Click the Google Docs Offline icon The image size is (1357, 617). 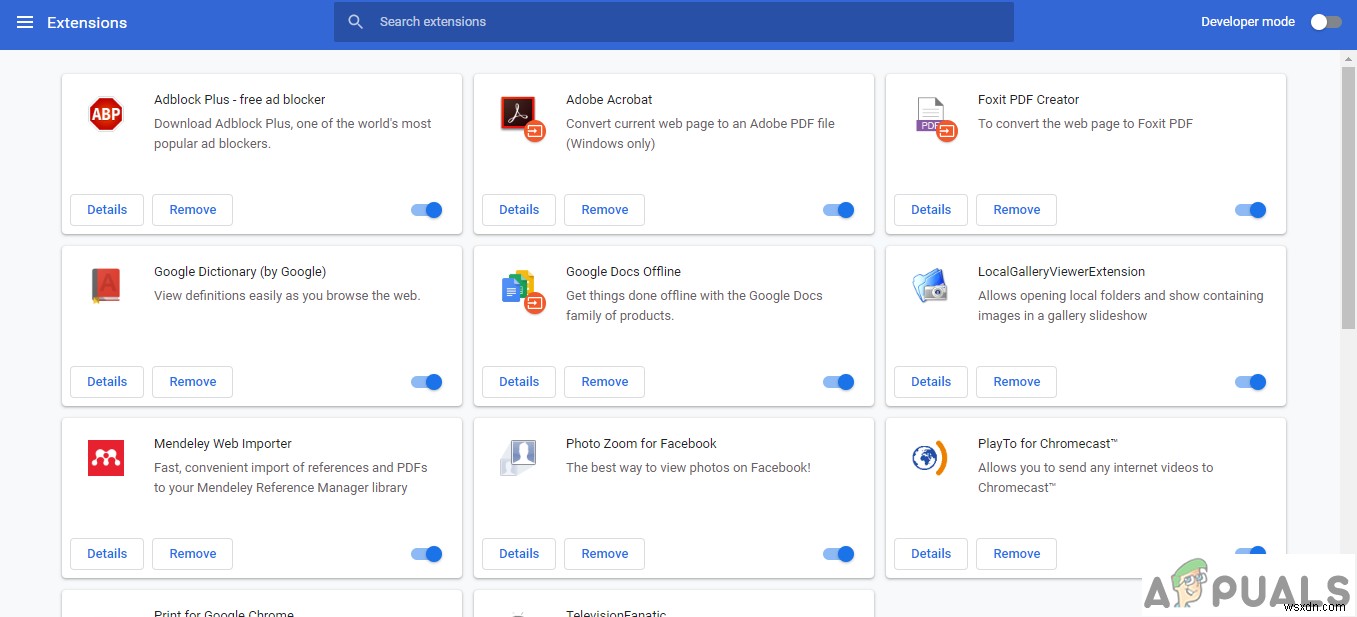click(x=520, y=289)
